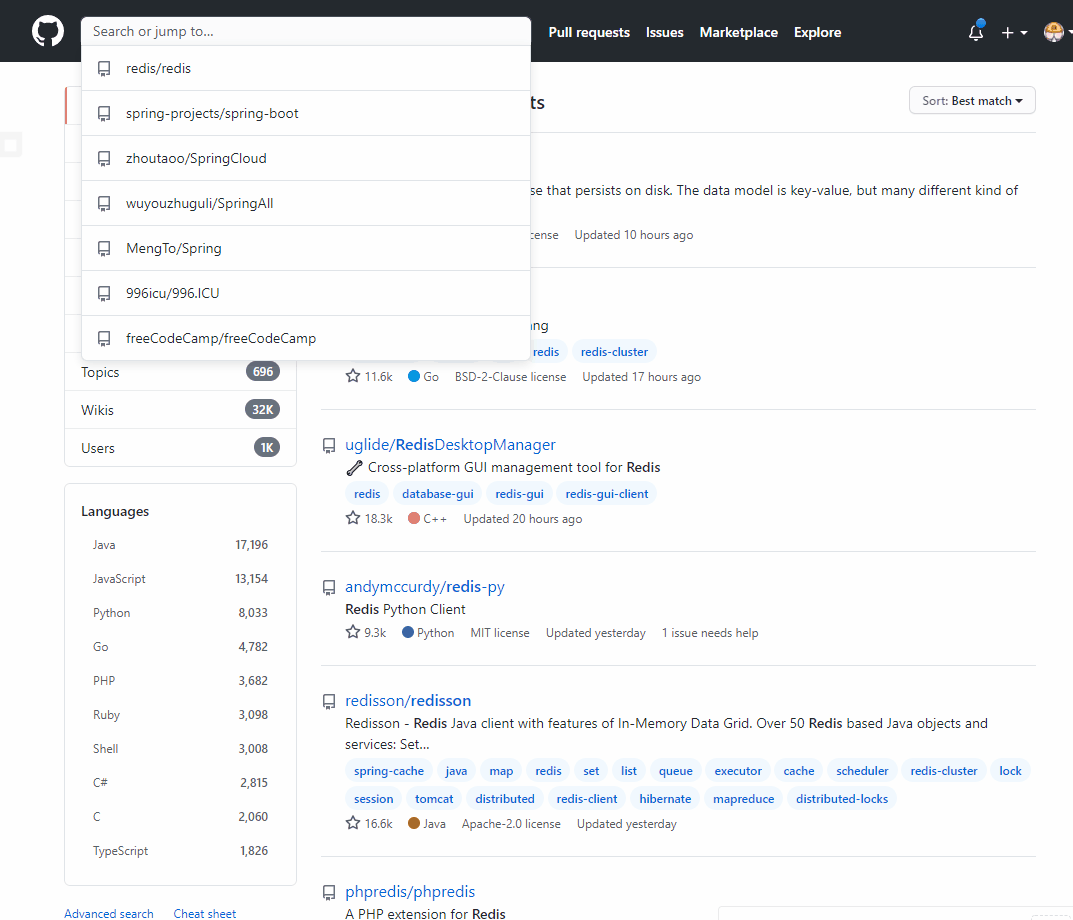Expand the plus create-new dropdown
Viewport: 1073px width, 920px height.
click(1013, 32)
